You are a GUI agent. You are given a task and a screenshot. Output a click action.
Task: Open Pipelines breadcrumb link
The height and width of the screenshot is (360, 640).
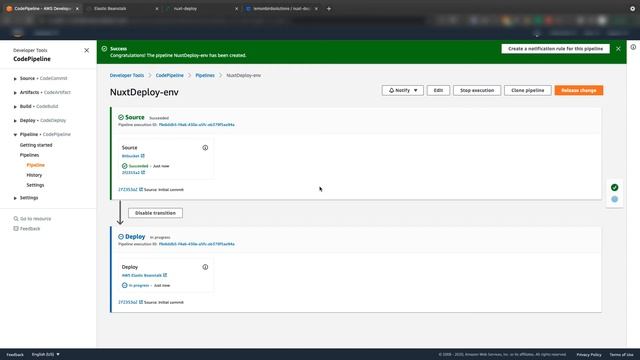(x=205, y=75)
